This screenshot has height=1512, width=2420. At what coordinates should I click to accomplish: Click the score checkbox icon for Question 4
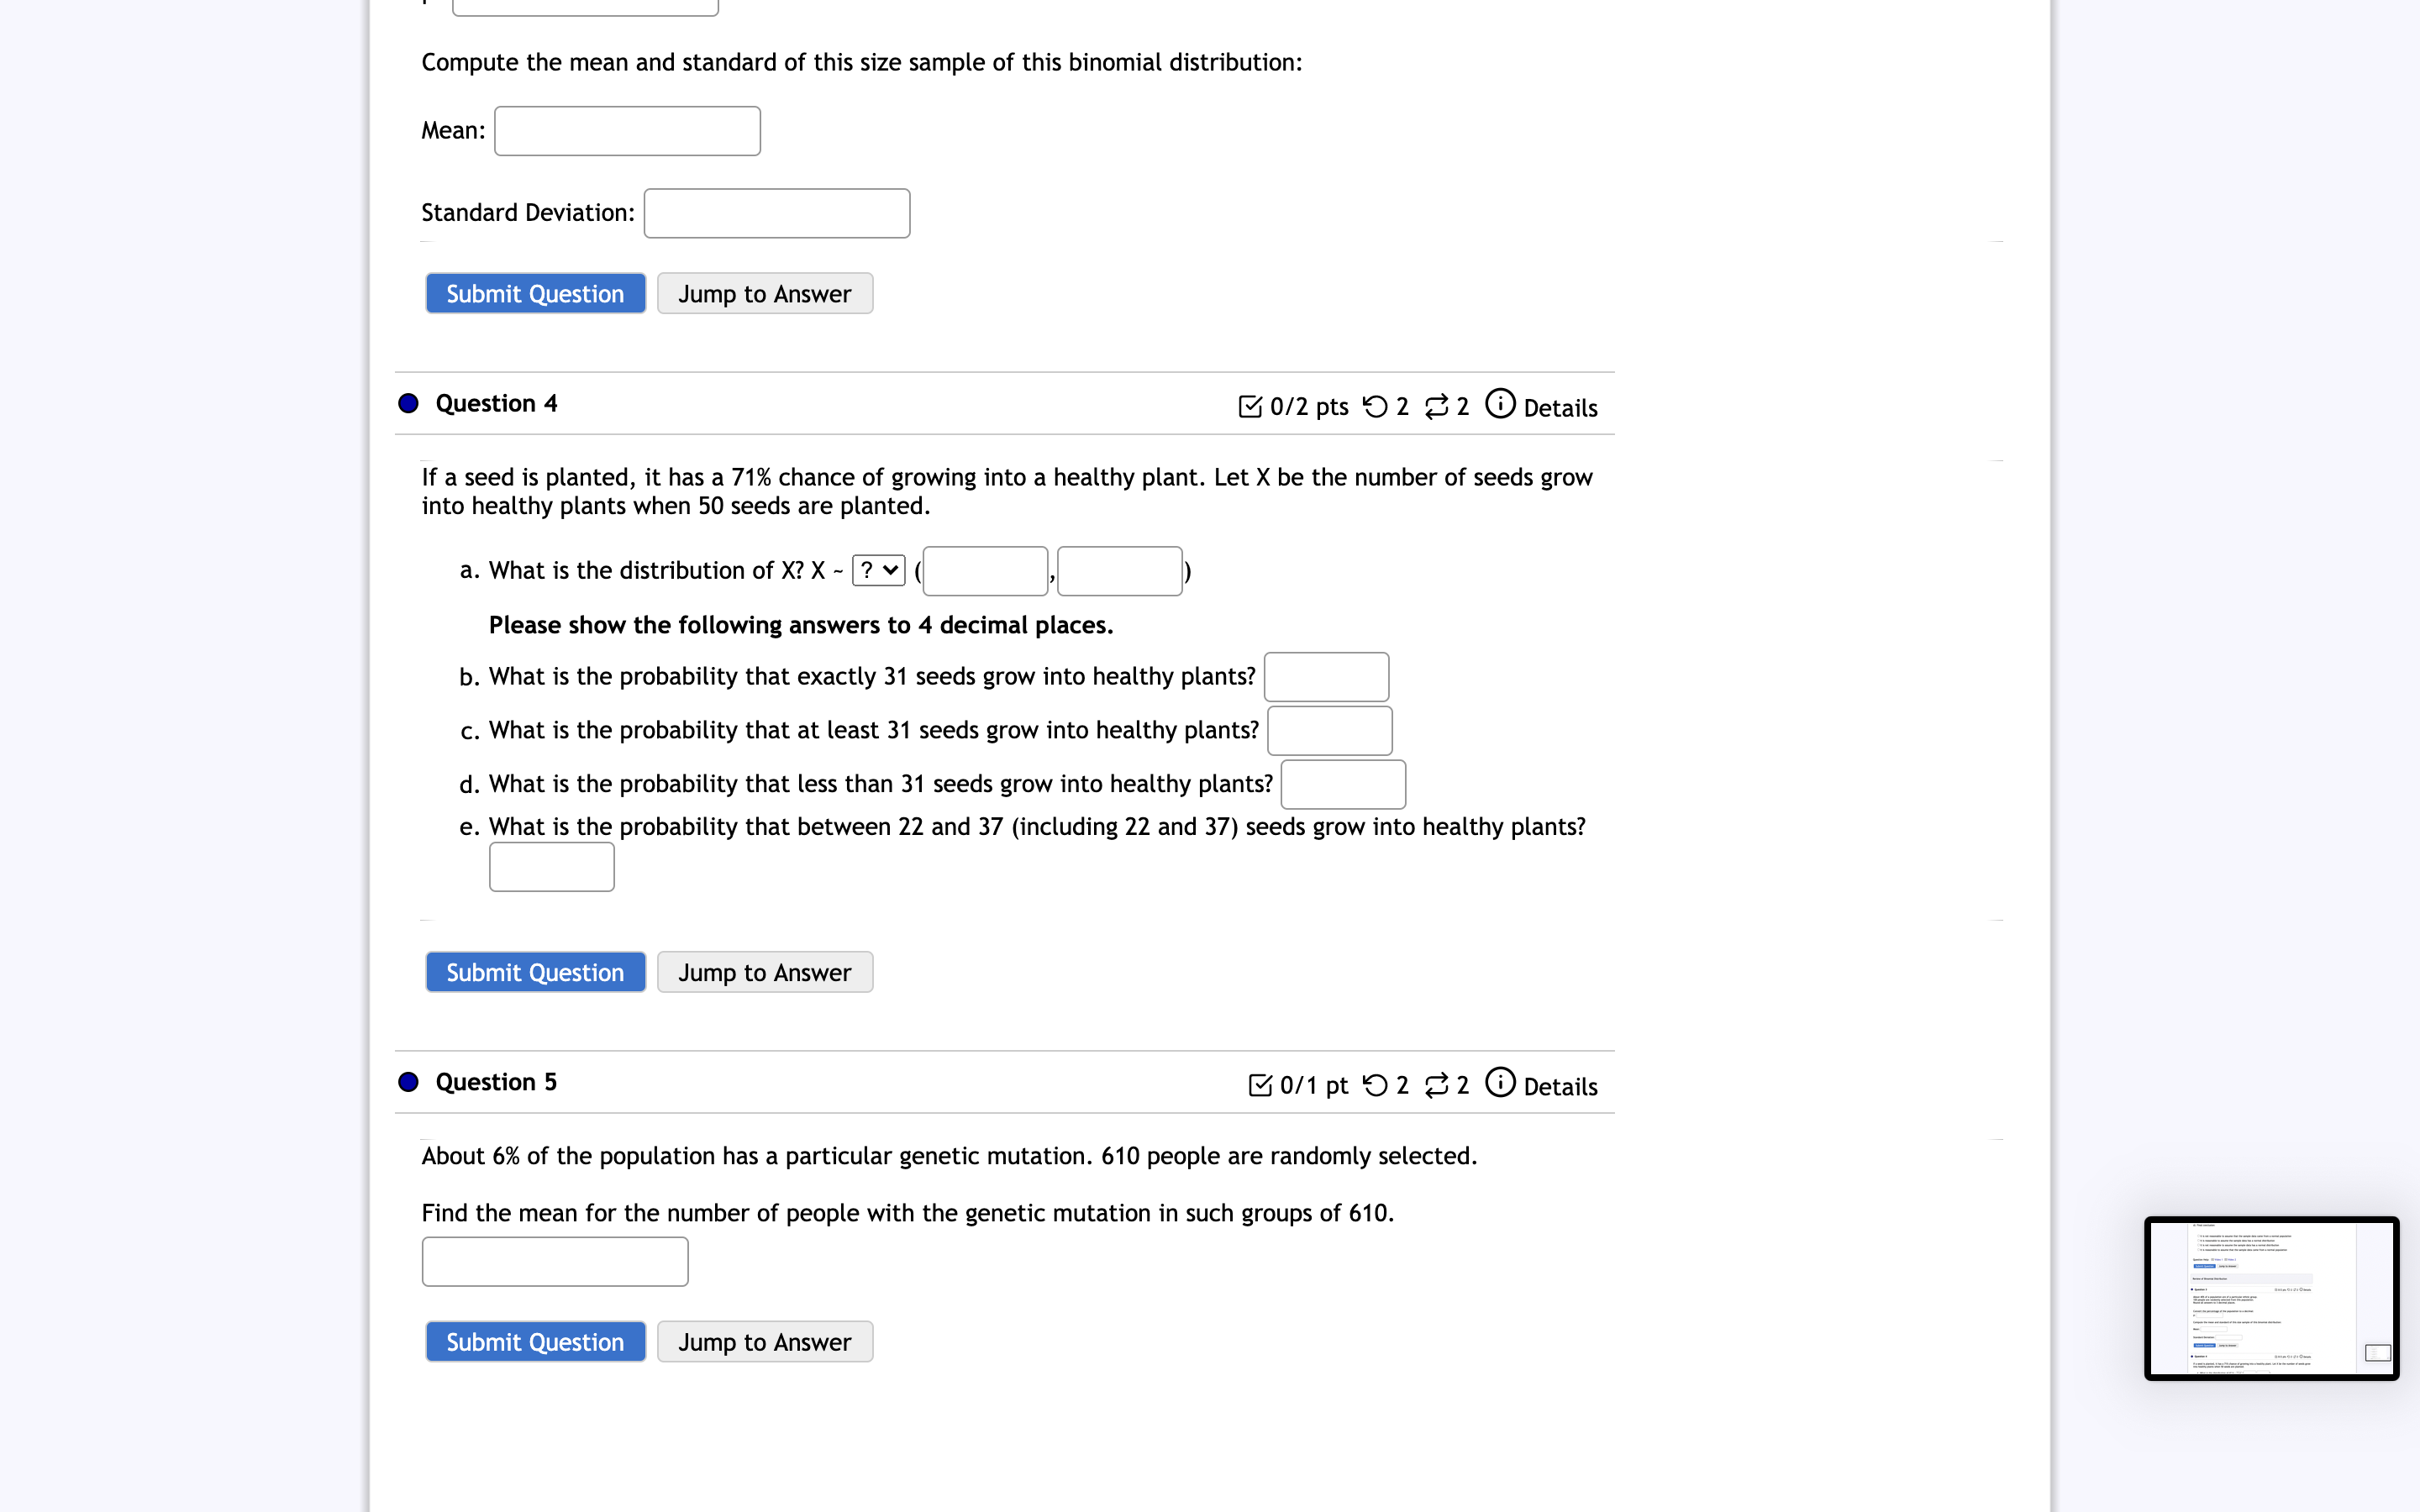[x=1250, y=406]
